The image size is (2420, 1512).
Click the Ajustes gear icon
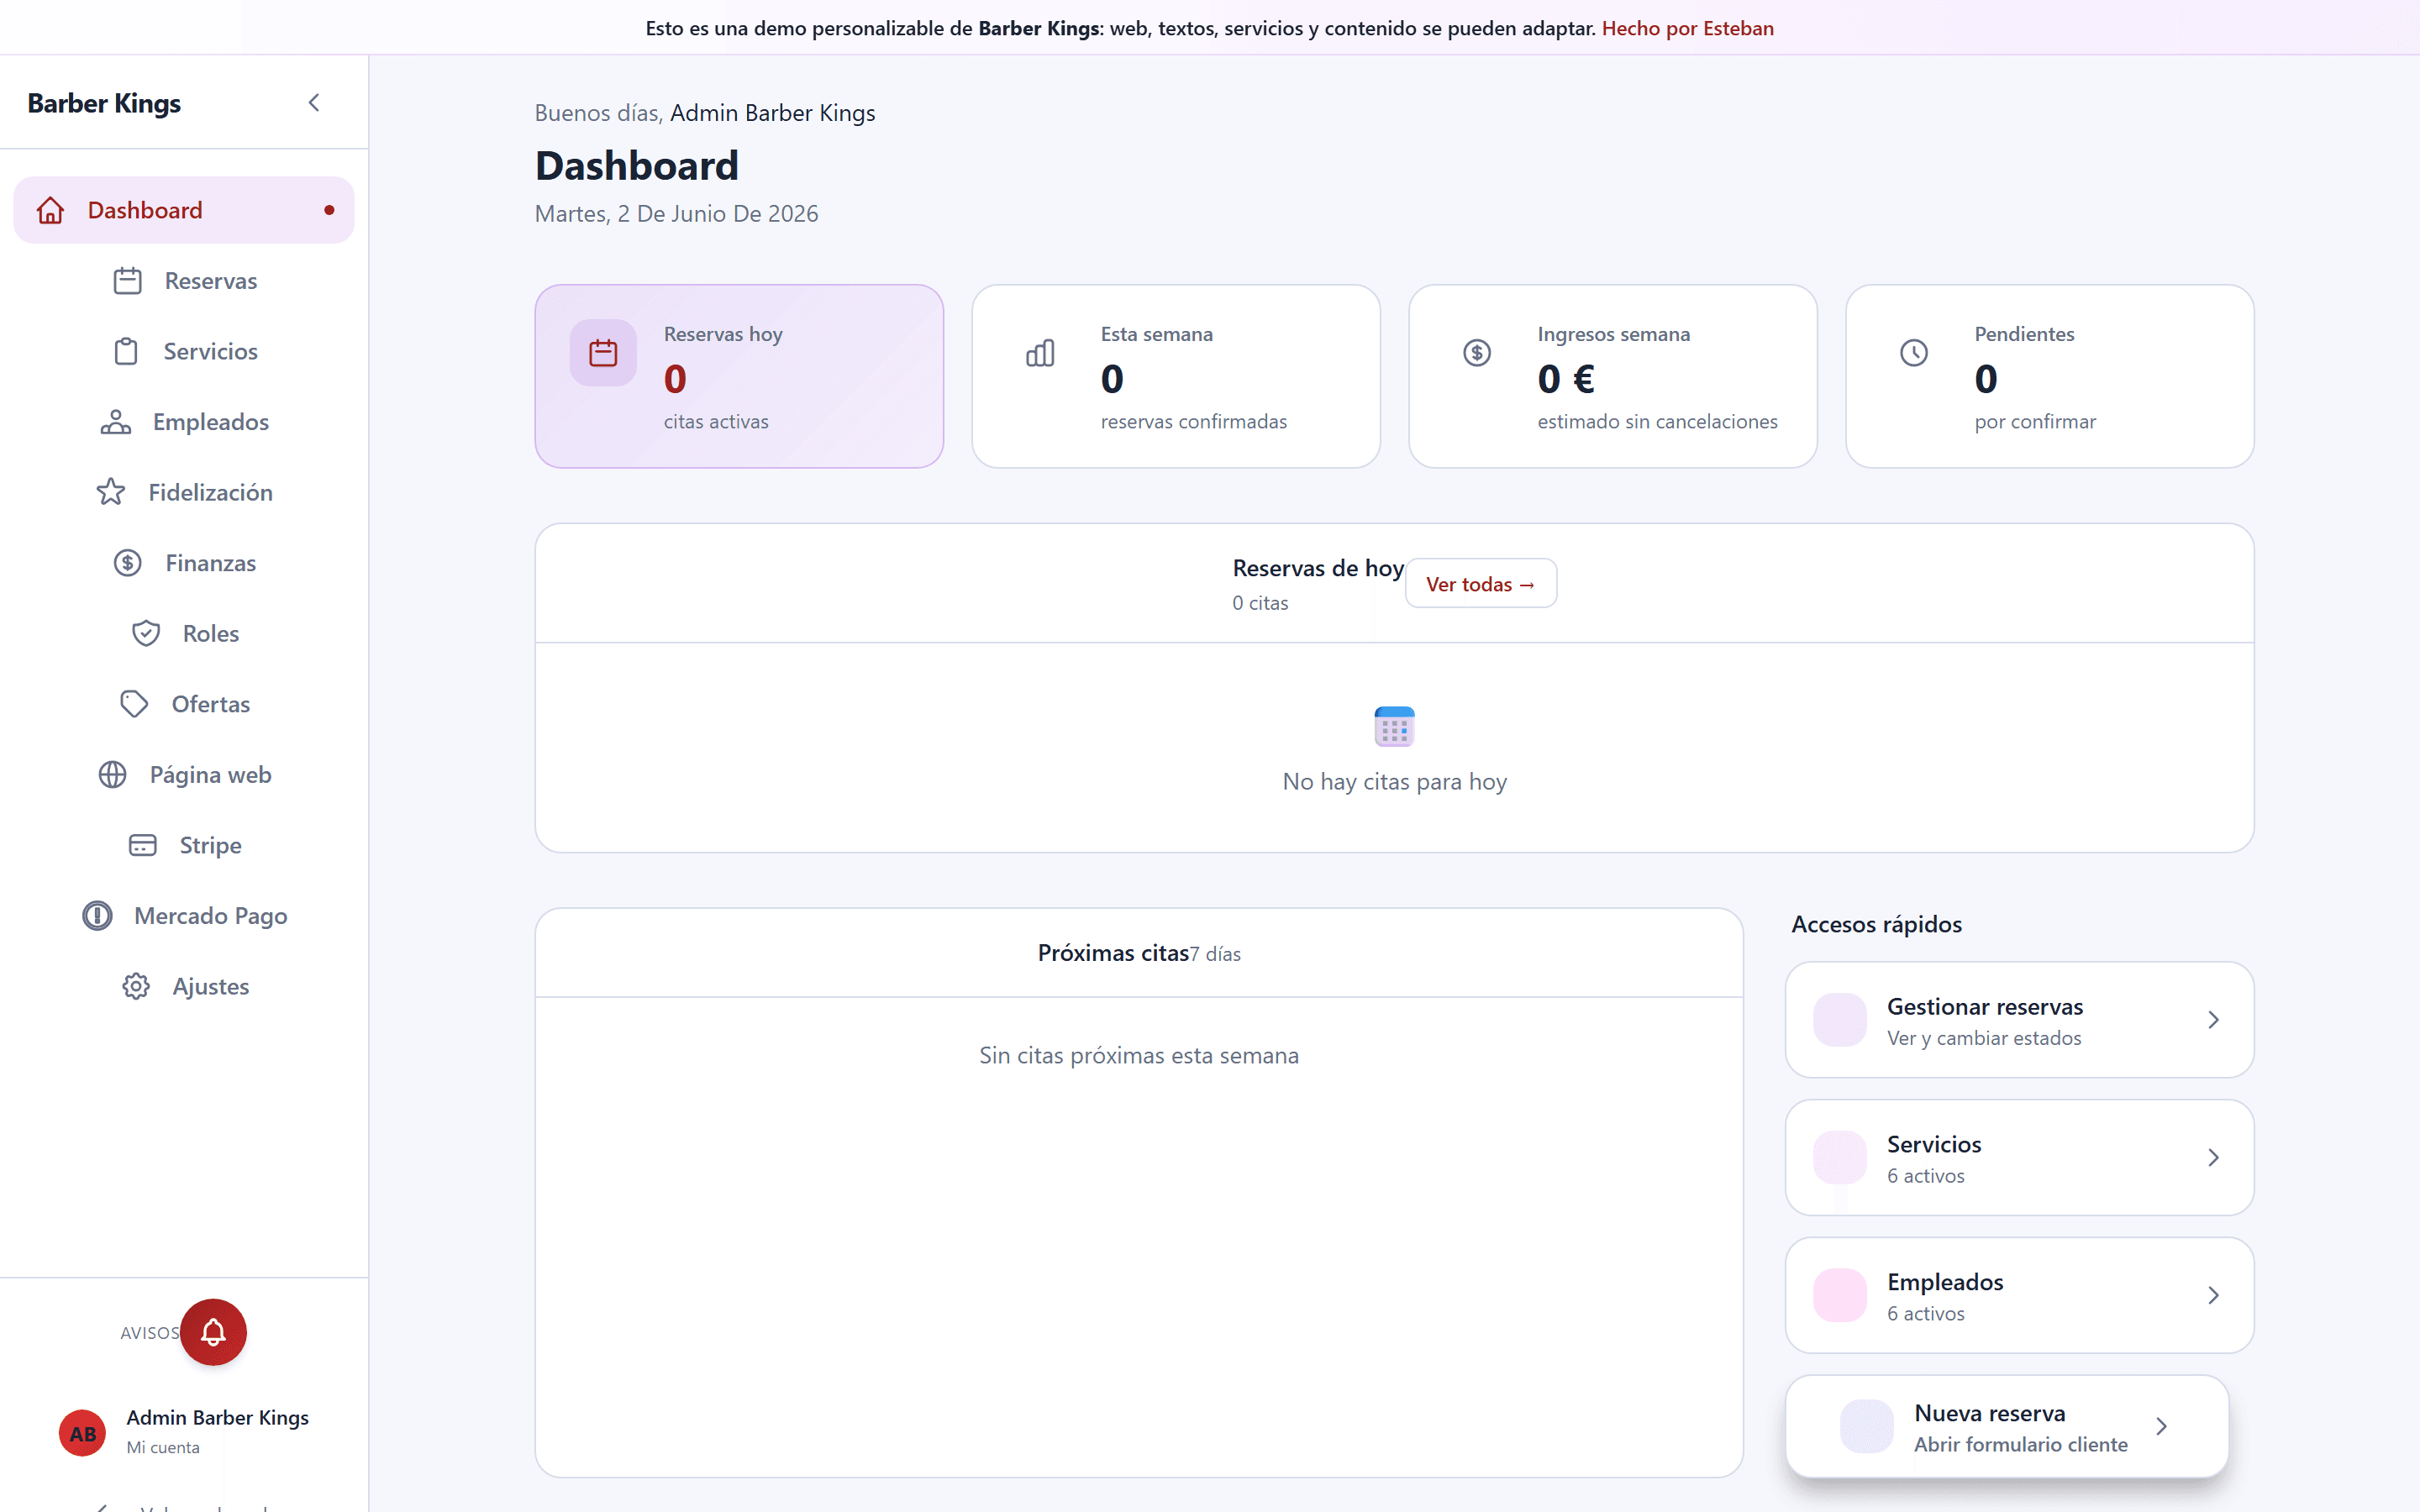coord(136,986)
